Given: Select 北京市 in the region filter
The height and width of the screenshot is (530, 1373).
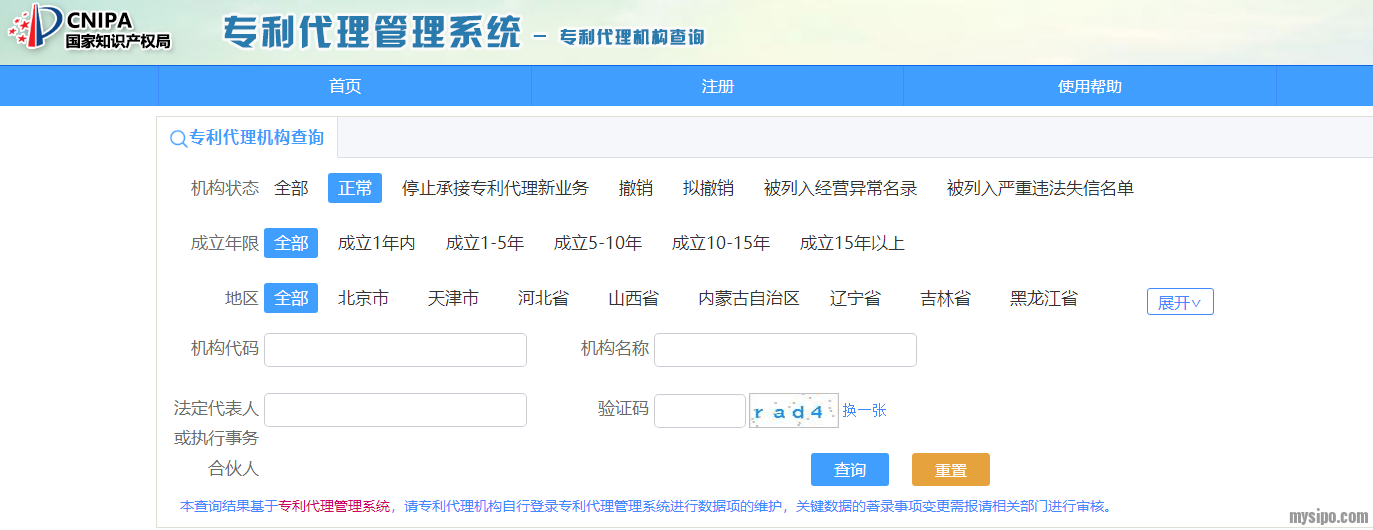Looking at the screenshot, I should tap(363, 298).
